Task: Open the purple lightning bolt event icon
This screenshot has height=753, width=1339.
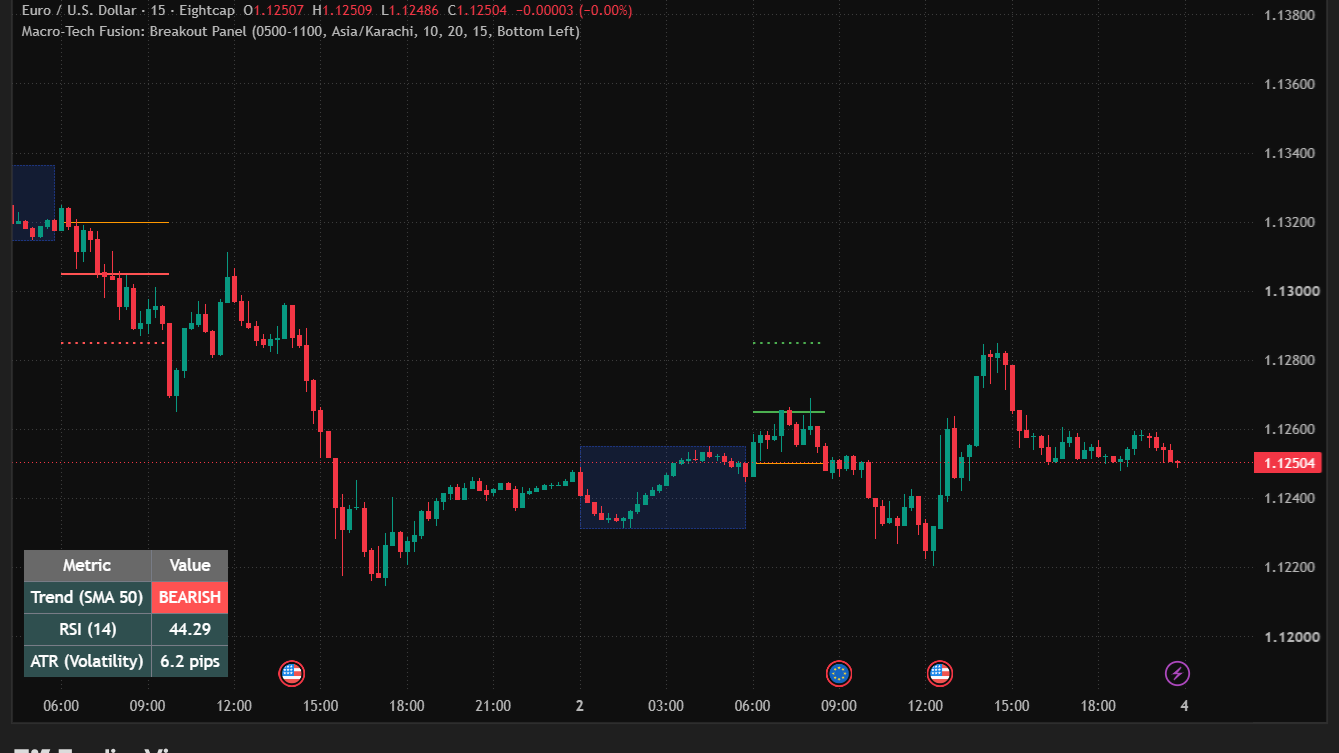Action: 1178,673
